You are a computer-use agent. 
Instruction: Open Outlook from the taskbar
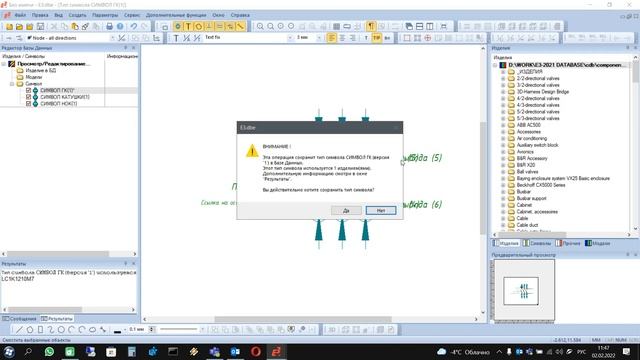[235, 351]
